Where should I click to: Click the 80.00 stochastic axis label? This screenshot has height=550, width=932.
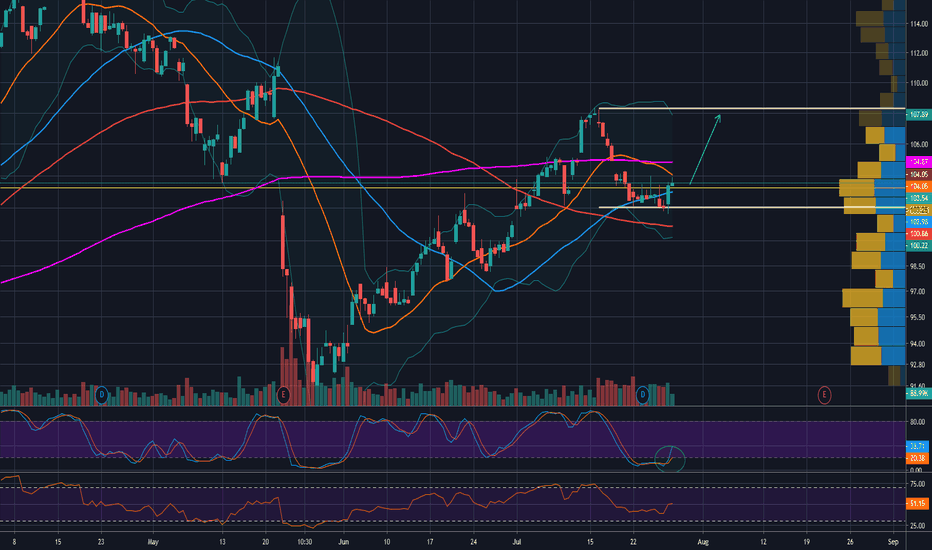917,422
